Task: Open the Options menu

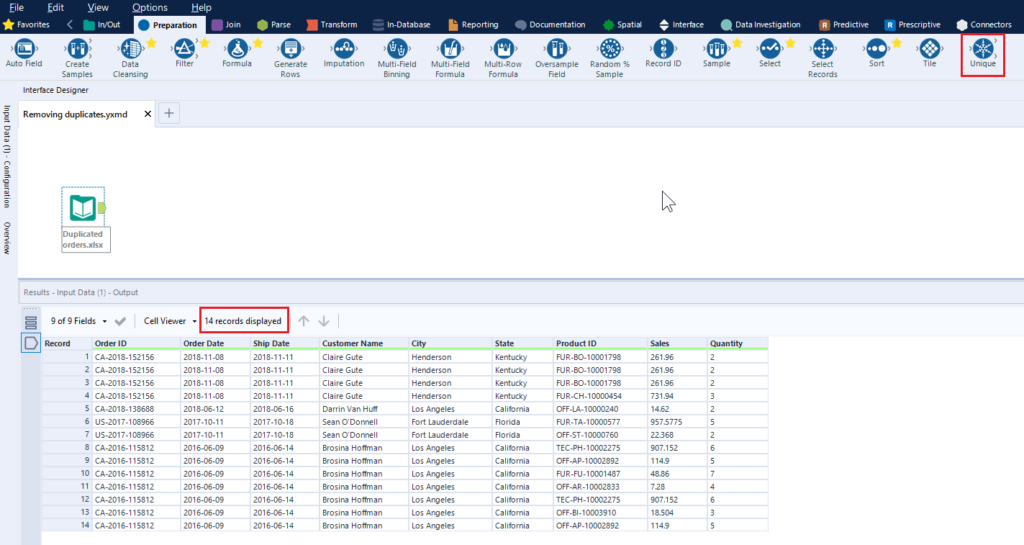Action: tap(150, 7)
